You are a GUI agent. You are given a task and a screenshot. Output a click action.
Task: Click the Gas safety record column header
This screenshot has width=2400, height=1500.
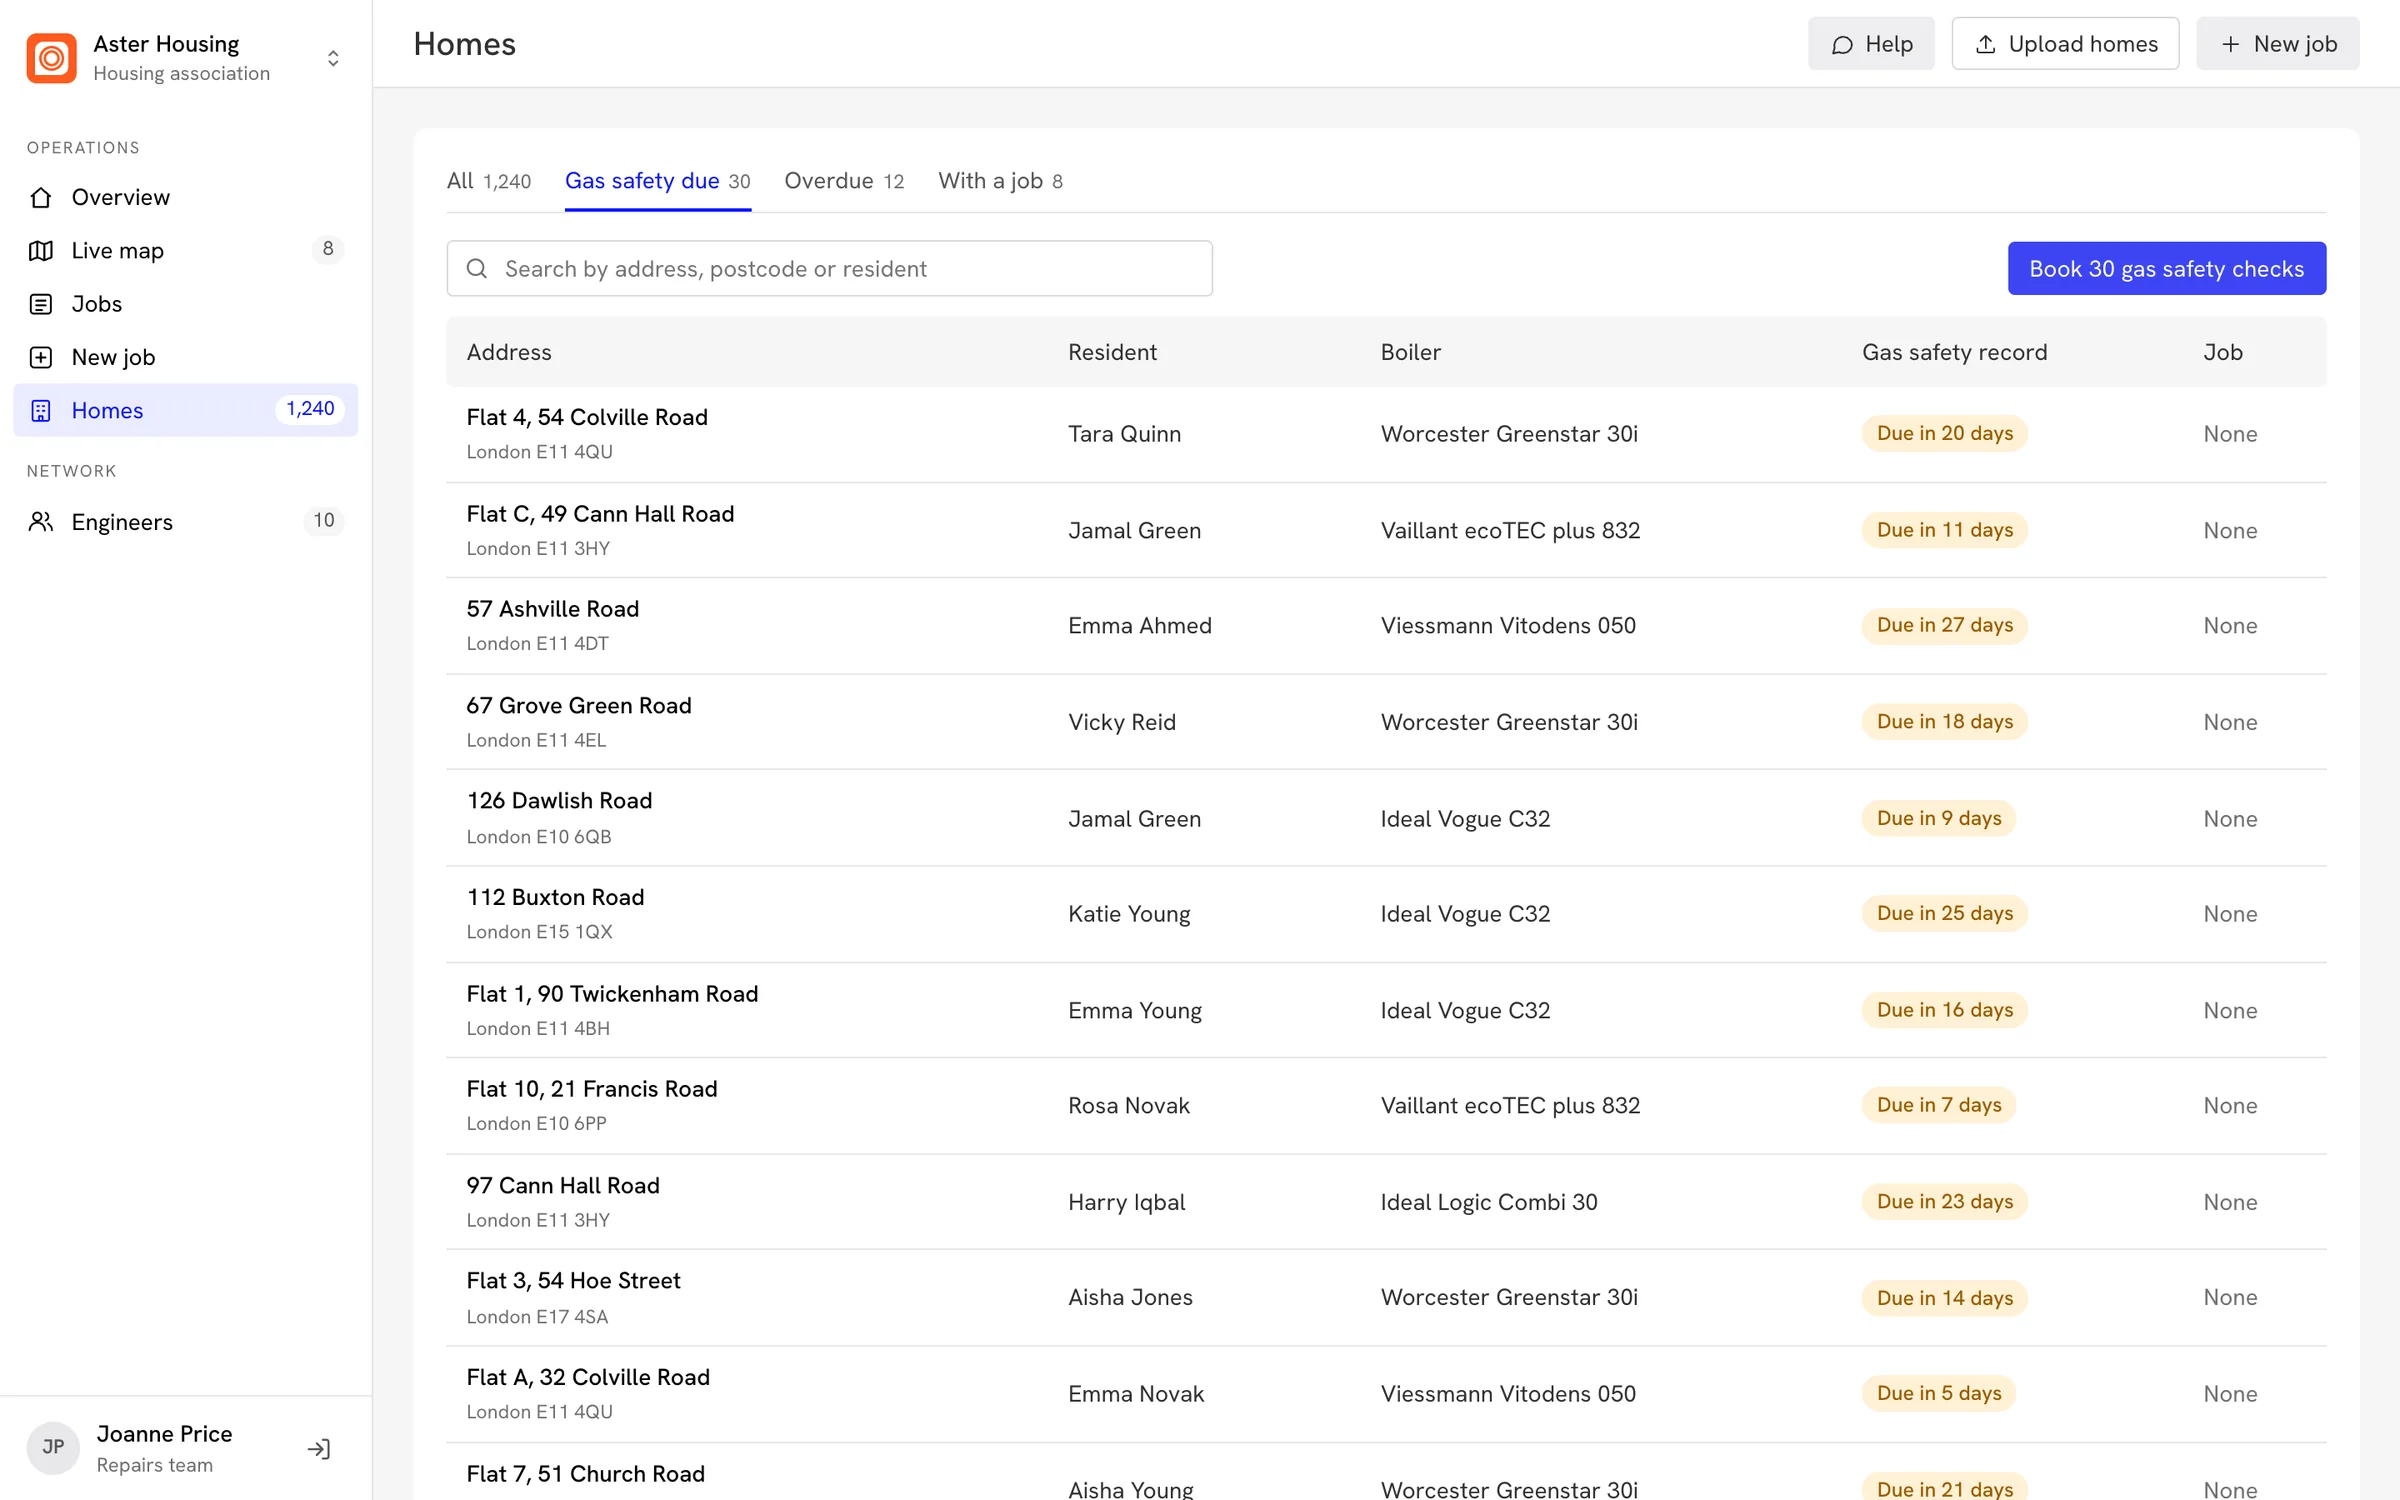pyautogui.click(x=1954, y=352)
